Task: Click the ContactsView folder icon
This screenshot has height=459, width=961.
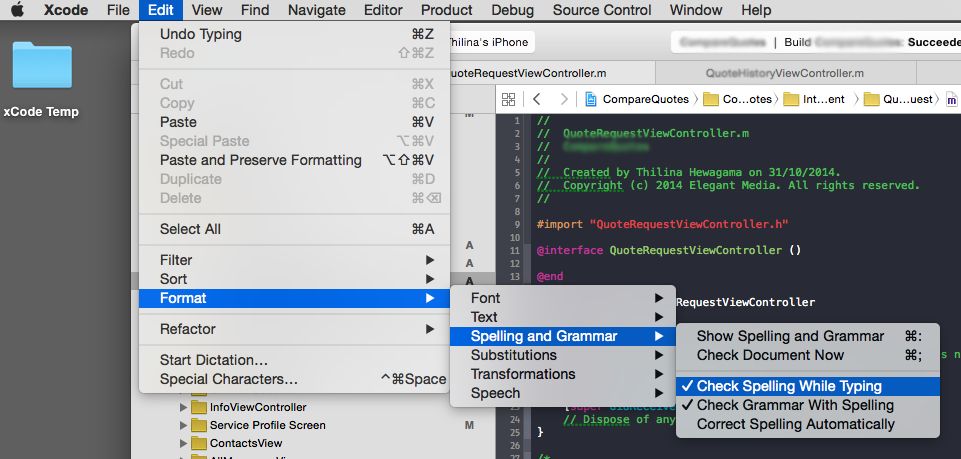Action: pos(199,443)
